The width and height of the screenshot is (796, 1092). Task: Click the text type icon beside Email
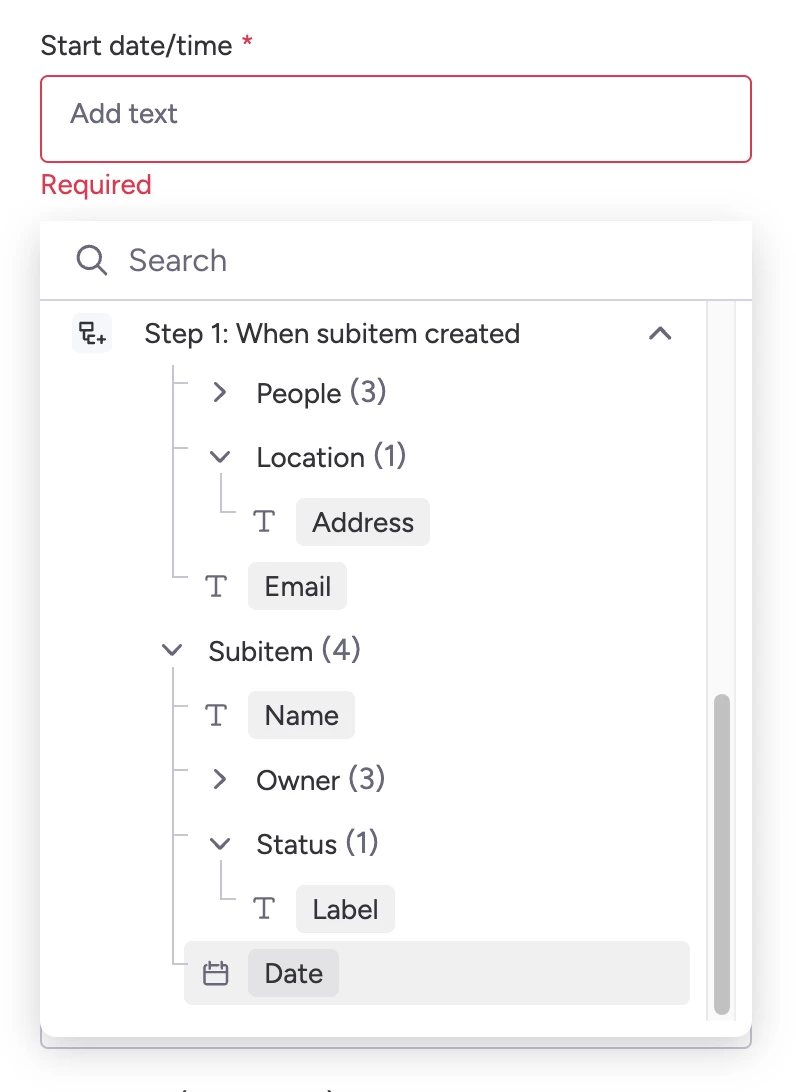click(x=216, y=587)
